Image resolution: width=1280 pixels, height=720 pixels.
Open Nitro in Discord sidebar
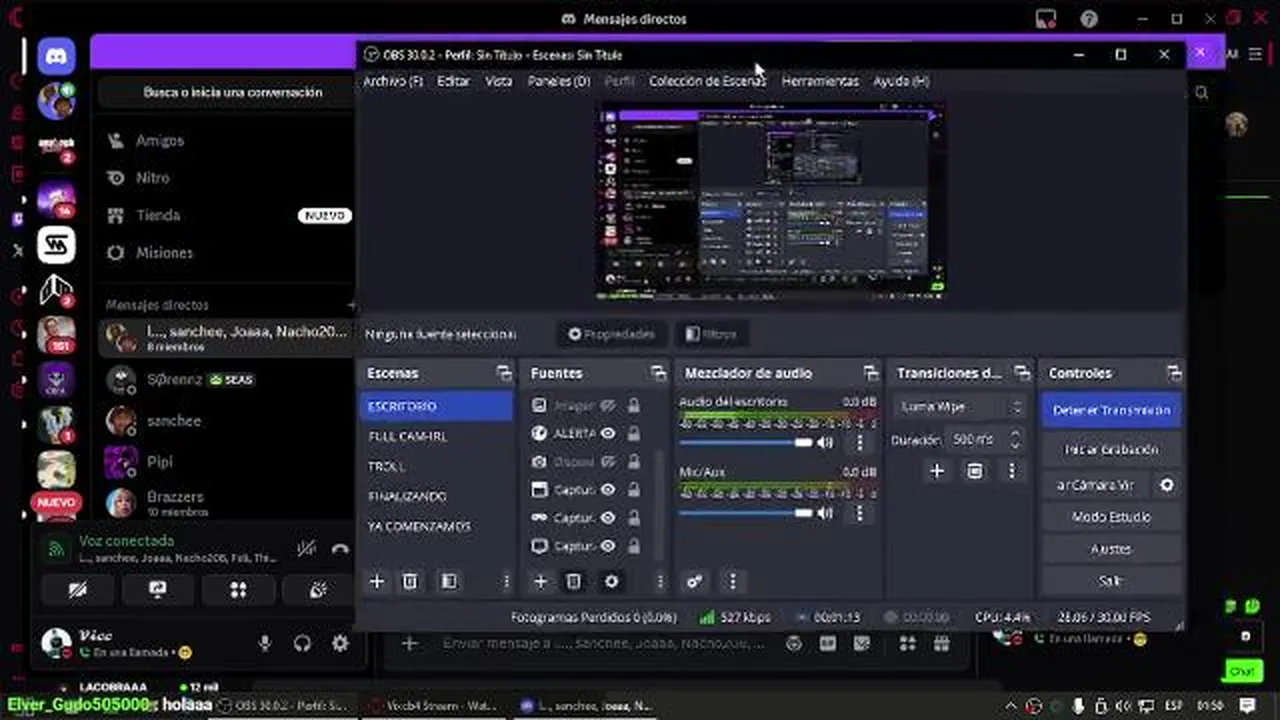pyautogui.click(x=226, y=178)
